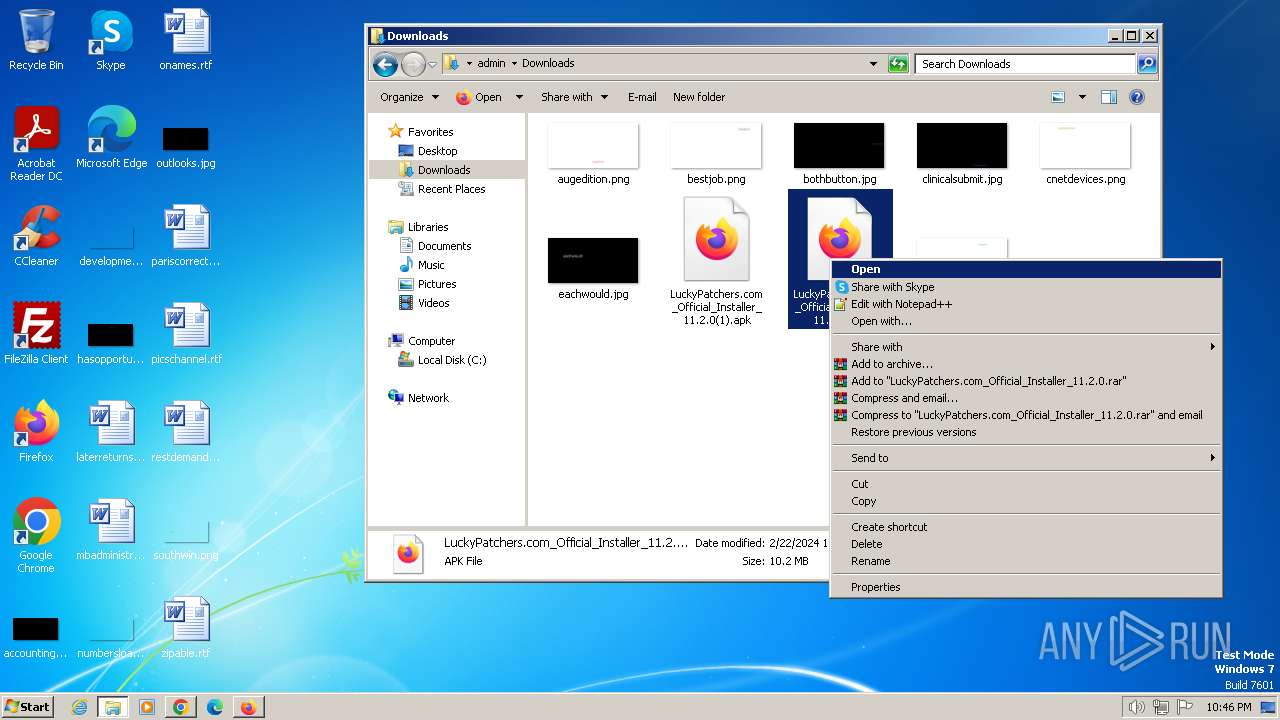This screenshot has height=720, width=1280.
Task: Select Properties in context menu
Action: [x=1026, y=587]
